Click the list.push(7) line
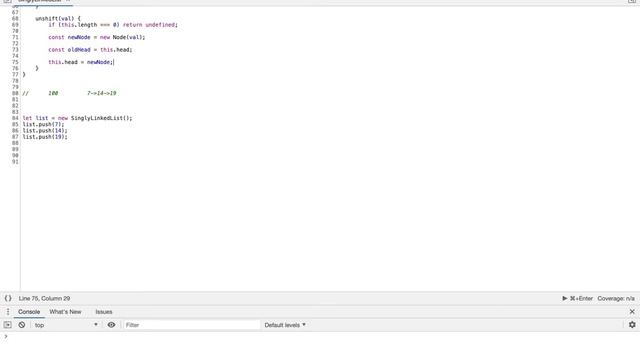 coord(43,124)
